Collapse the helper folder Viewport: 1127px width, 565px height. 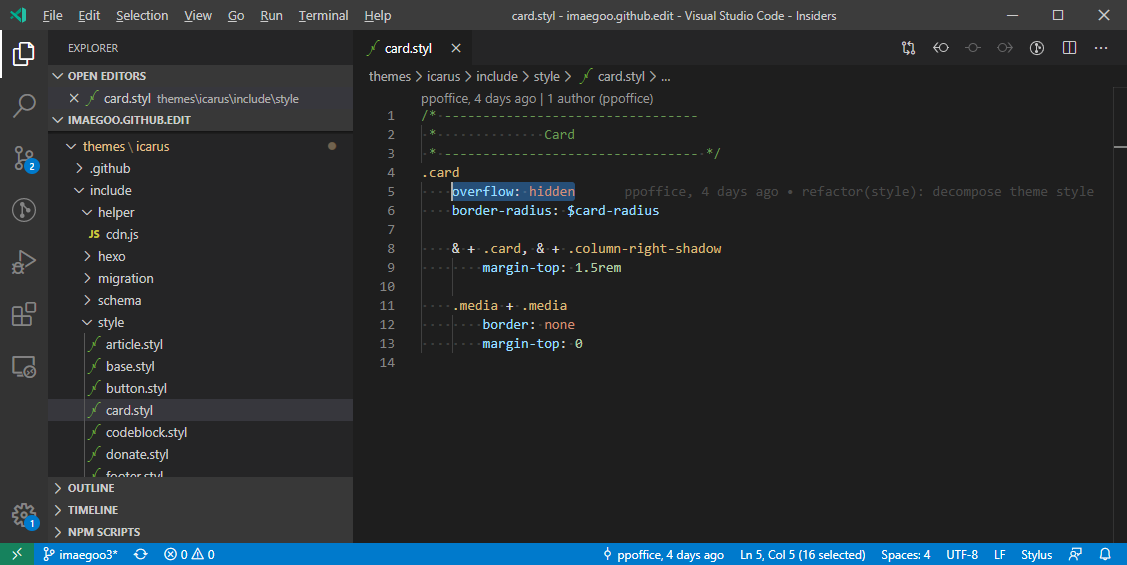[x=201, y=212]
